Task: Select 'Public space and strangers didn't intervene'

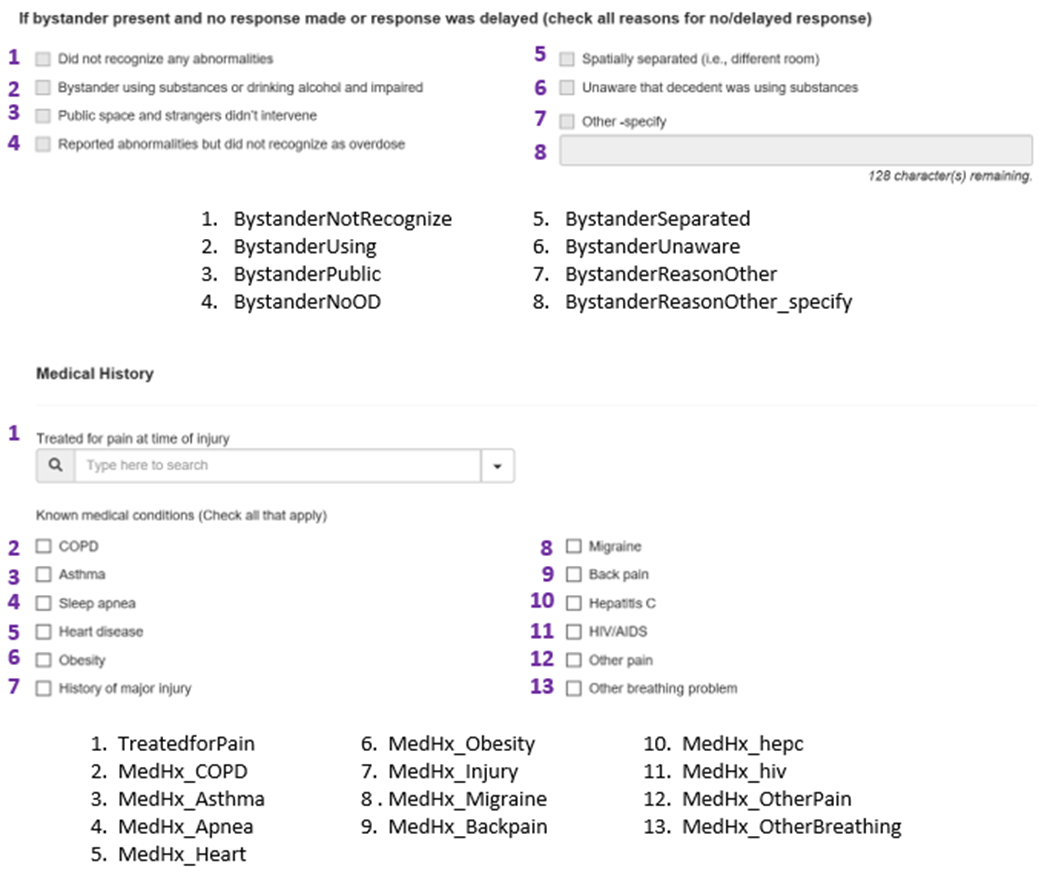Action: (x=42, y=116)
